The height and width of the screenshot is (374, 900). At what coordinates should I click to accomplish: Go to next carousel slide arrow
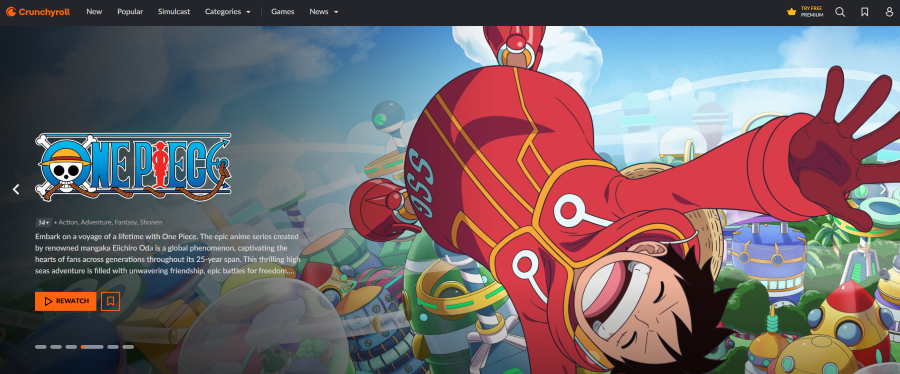[x=883, y=189]
